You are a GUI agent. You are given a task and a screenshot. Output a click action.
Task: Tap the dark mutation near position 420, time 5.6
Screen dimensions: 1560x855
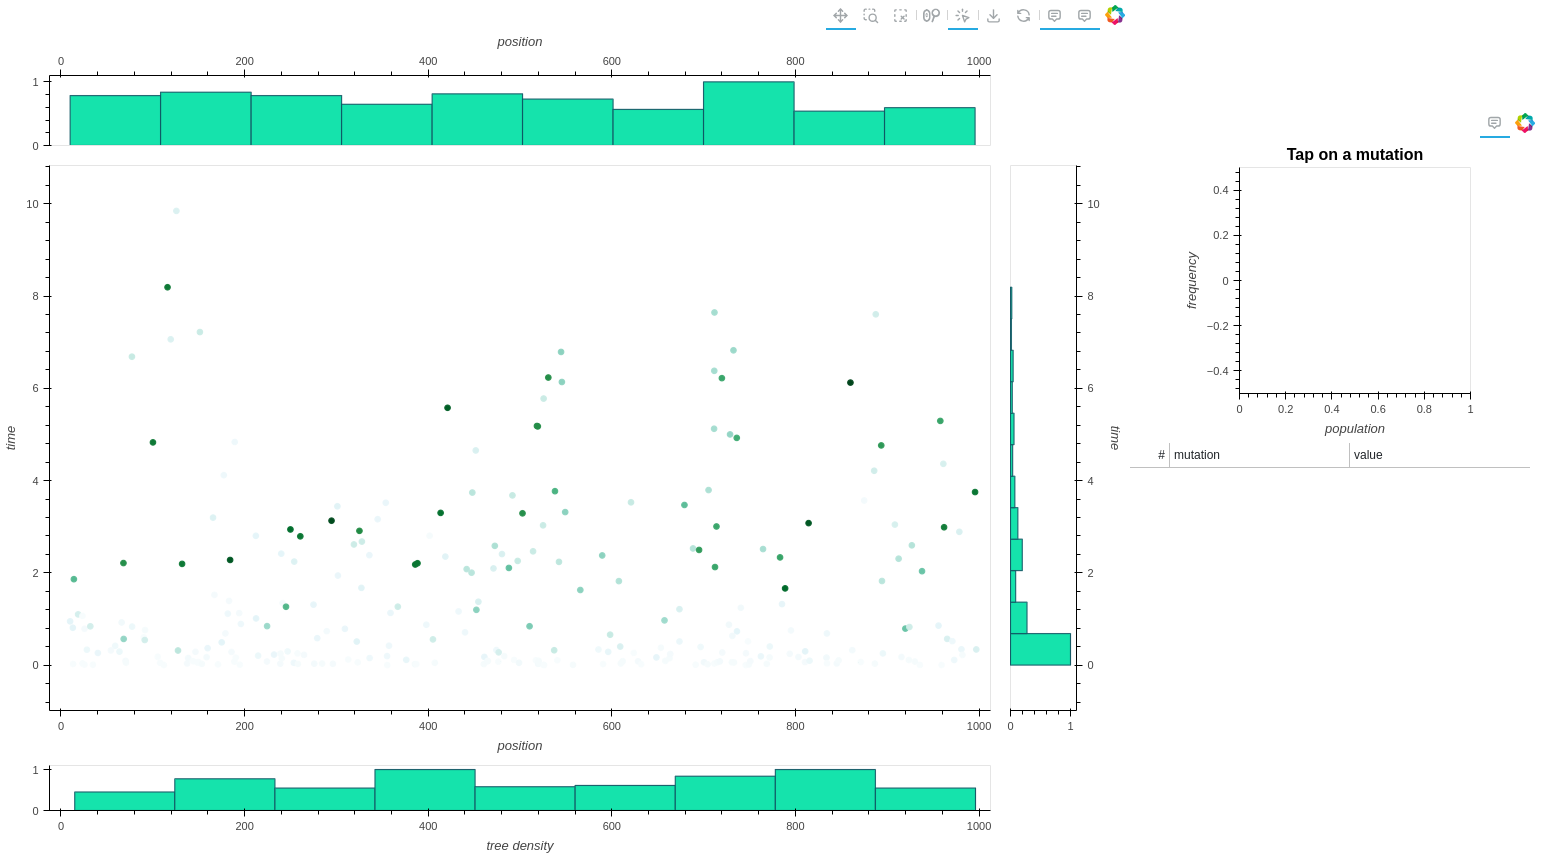click(447, 408)
